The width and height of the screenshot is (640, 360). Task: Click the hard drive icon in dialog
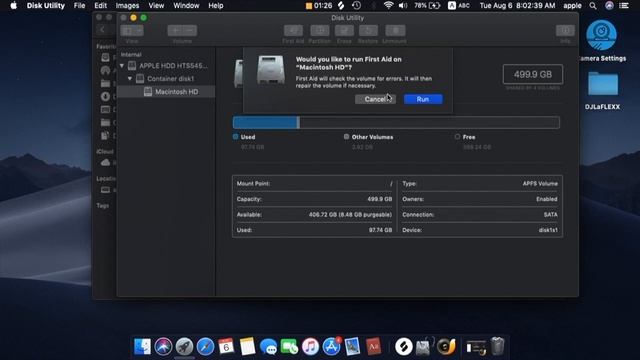[x=271, y=70]
